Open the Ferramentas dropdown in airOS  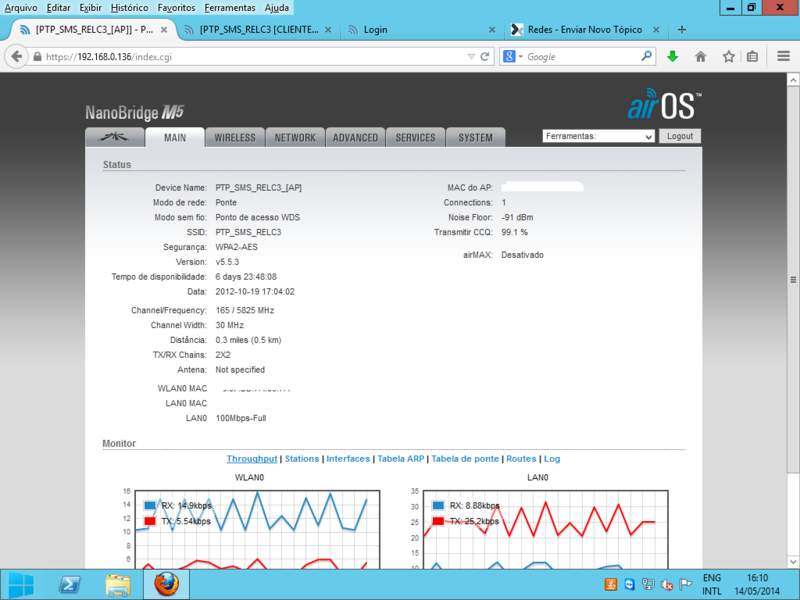(x=598, y=136)
